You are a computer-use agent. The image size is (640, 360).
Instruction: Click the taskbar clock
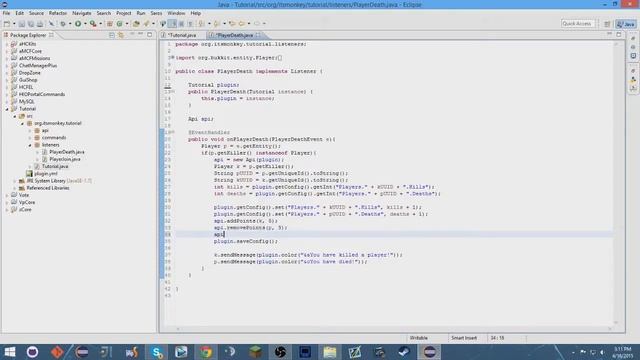[x=623, y=352]
